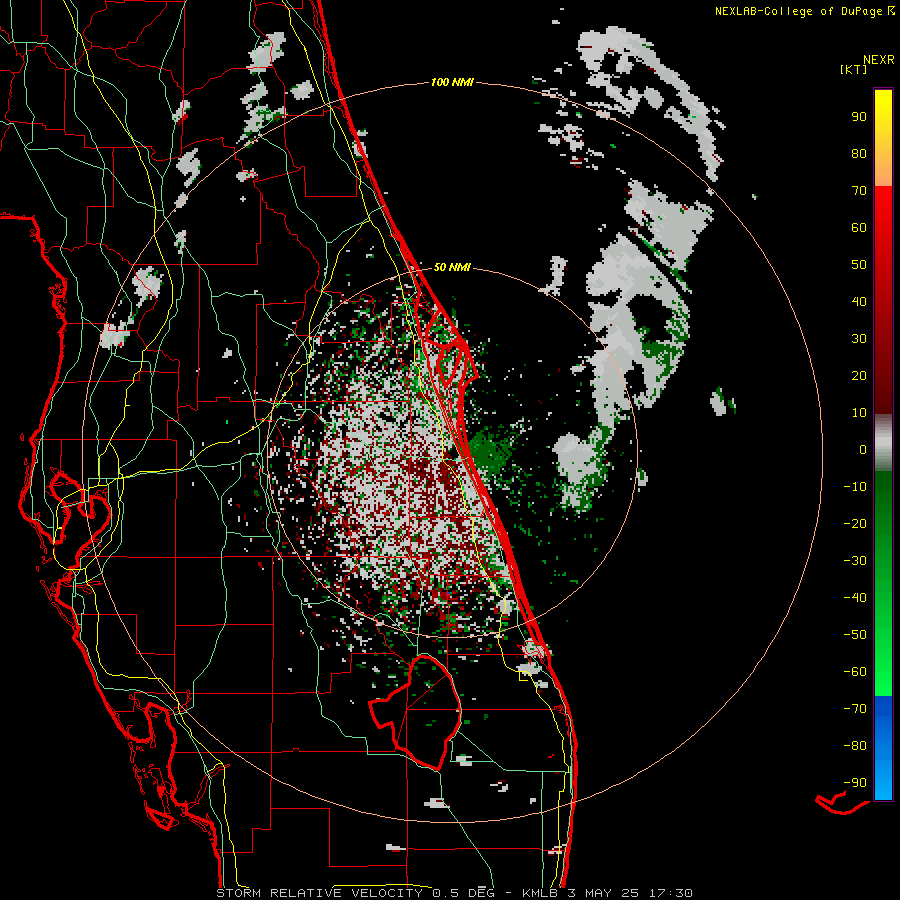Click the 0 knot label on the velocity scale
This screenshot has width=900, height=900.
point(863,449)
